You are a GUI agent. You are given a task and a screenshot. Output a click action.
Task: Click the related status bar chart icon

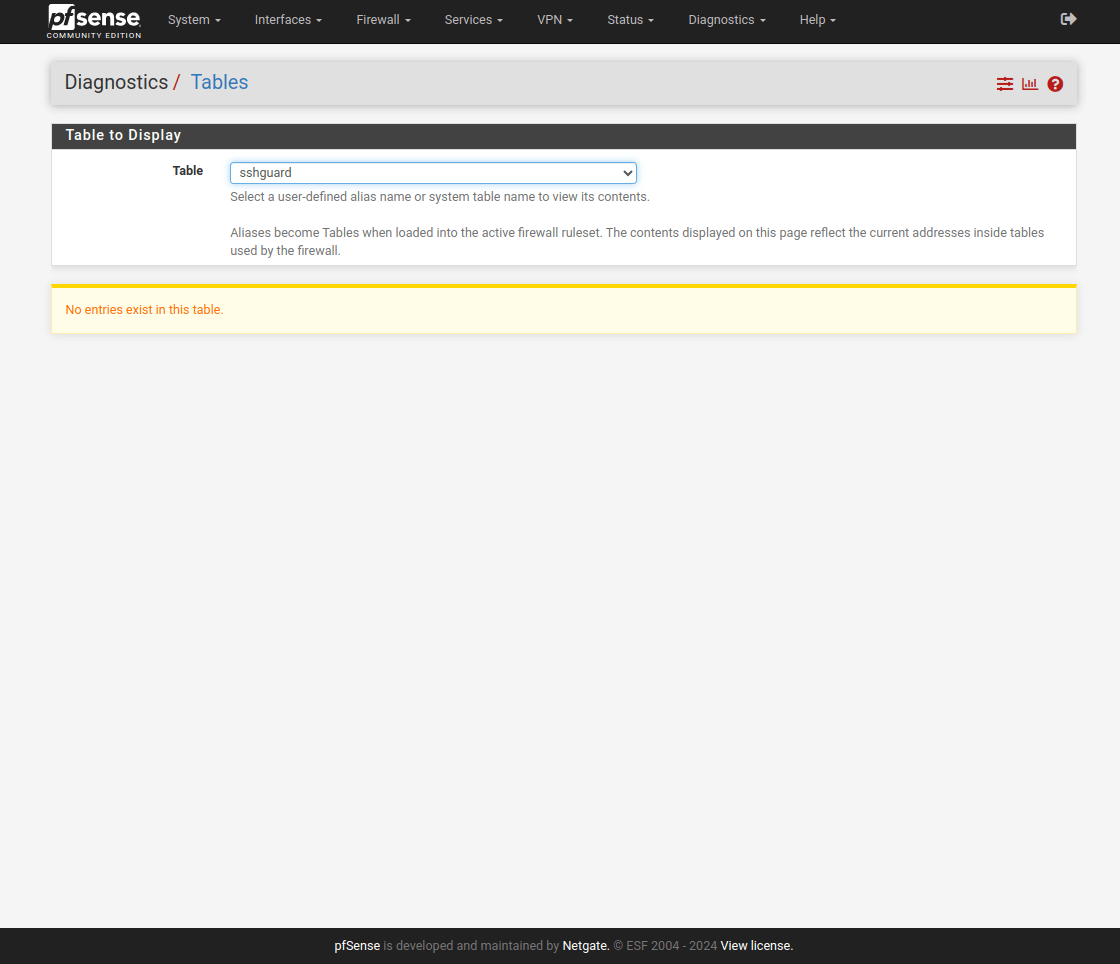click(1030, 84)
